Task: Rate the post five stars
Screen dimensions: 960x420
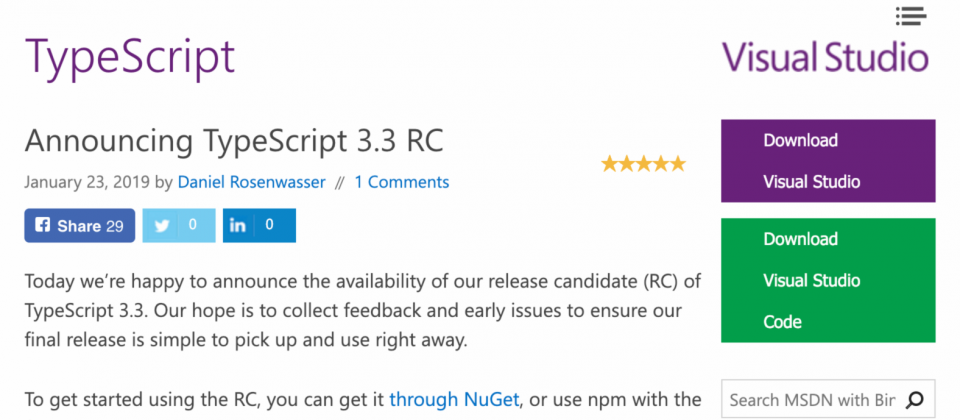Action: 678,164
